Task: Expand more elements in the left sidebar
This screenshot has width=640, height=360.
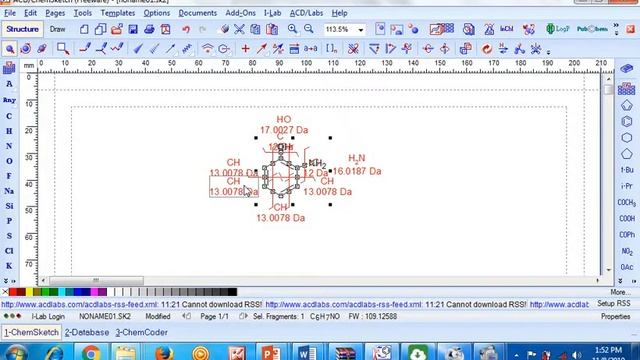Action: (6, 281)
